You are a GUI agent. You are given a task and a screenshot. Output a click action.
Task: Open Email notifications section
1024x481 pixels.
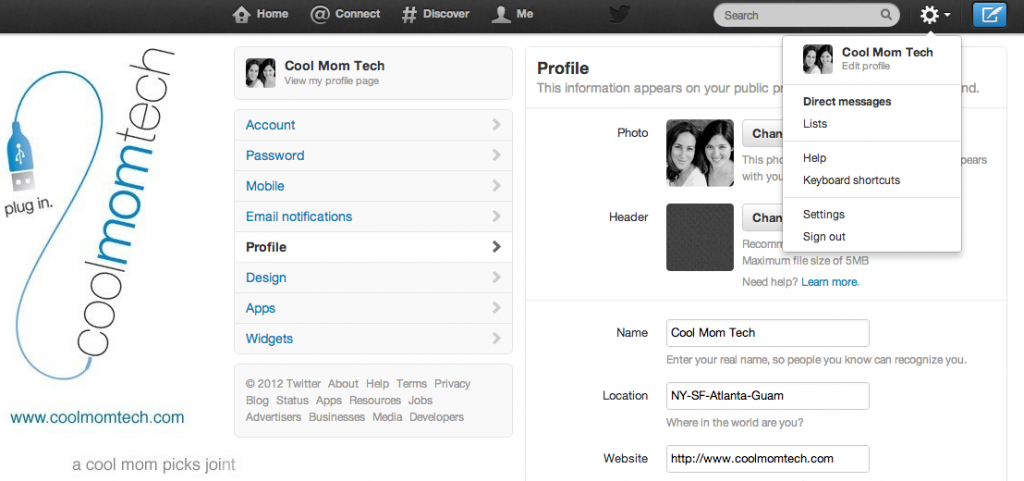(x=373, y=216)
